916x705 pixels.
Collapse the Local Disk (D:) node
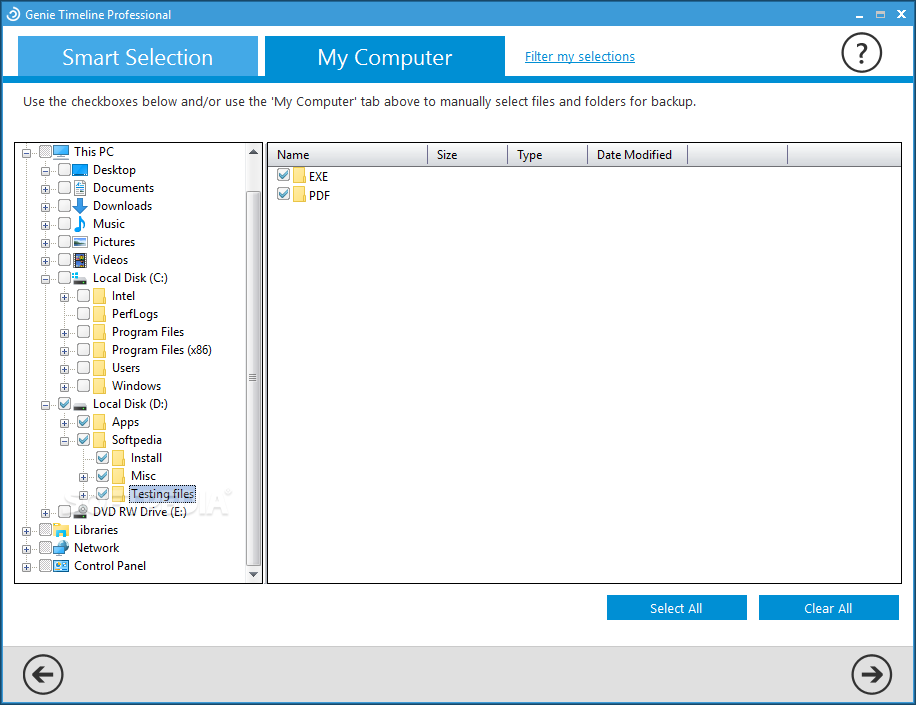(45, 405)
